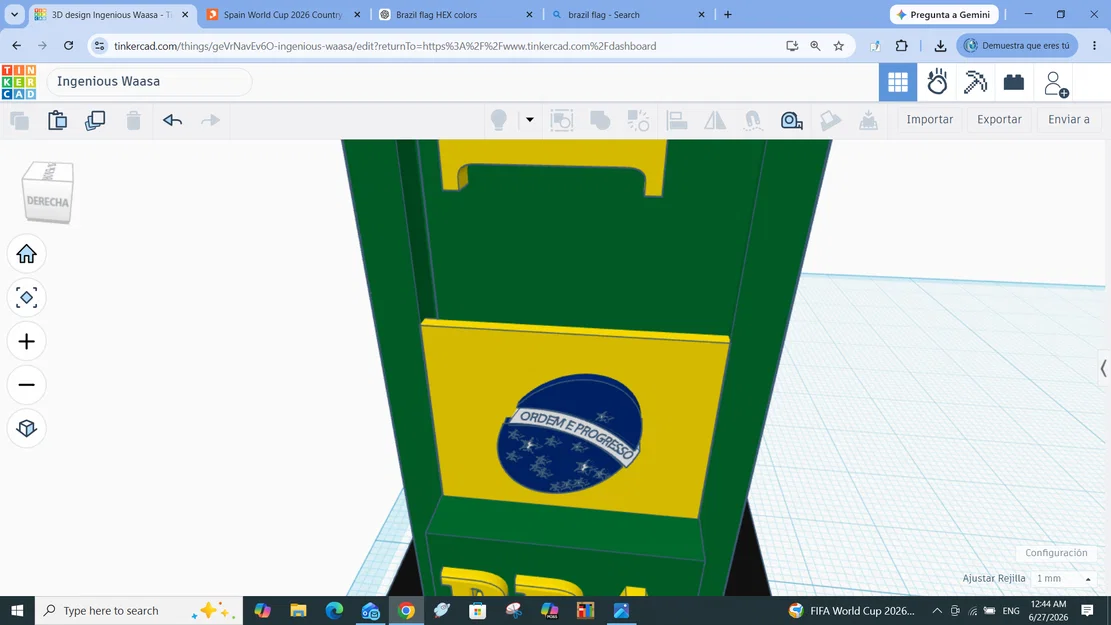The image size is (1111, 625).
Task: Zoom in with the plus button
Action: pyautogui.click(x=26, y=342)
